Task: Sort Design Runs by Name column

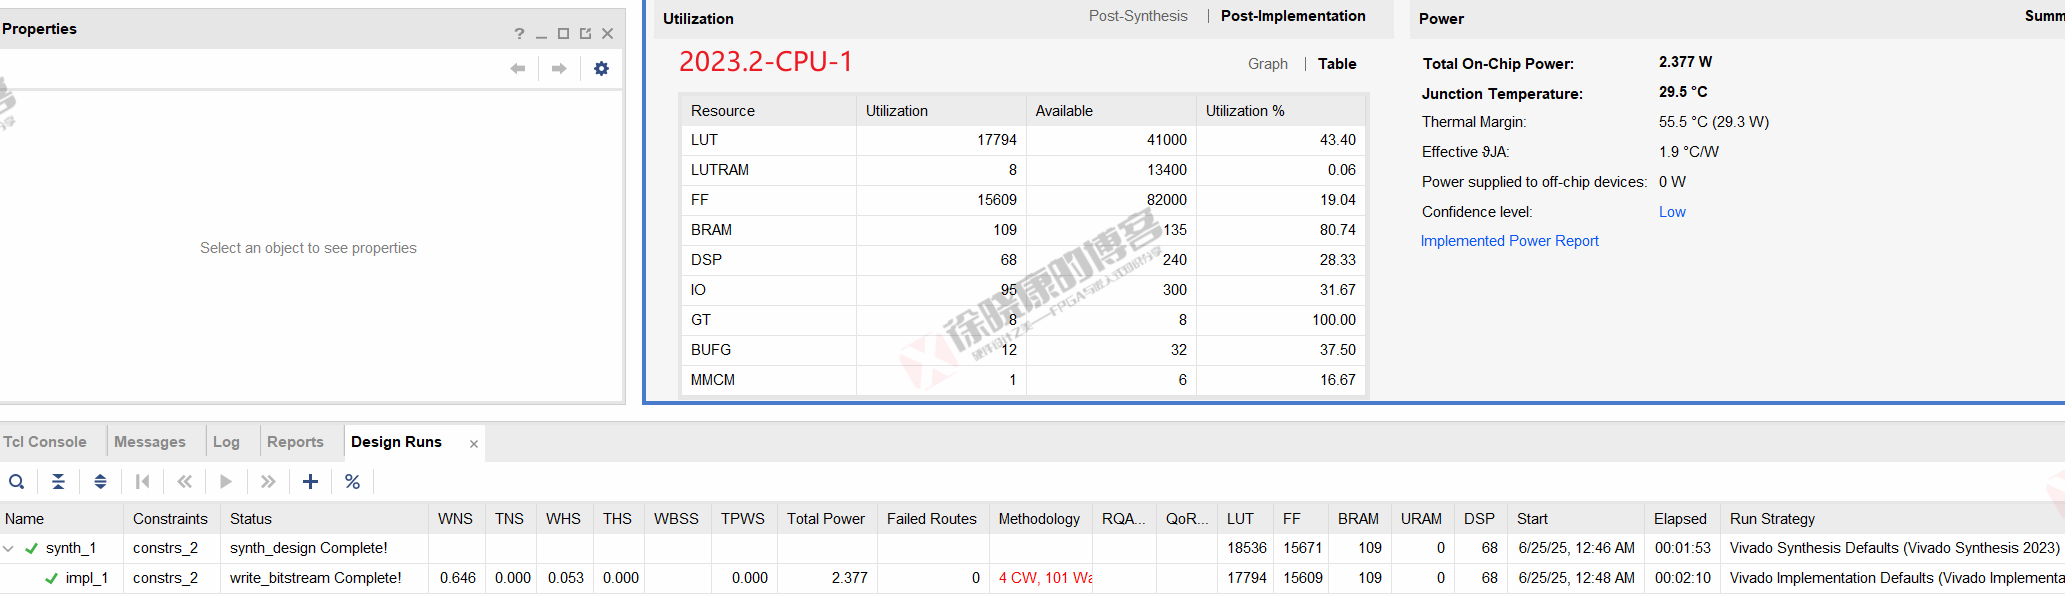Action: tap(62, 519)
